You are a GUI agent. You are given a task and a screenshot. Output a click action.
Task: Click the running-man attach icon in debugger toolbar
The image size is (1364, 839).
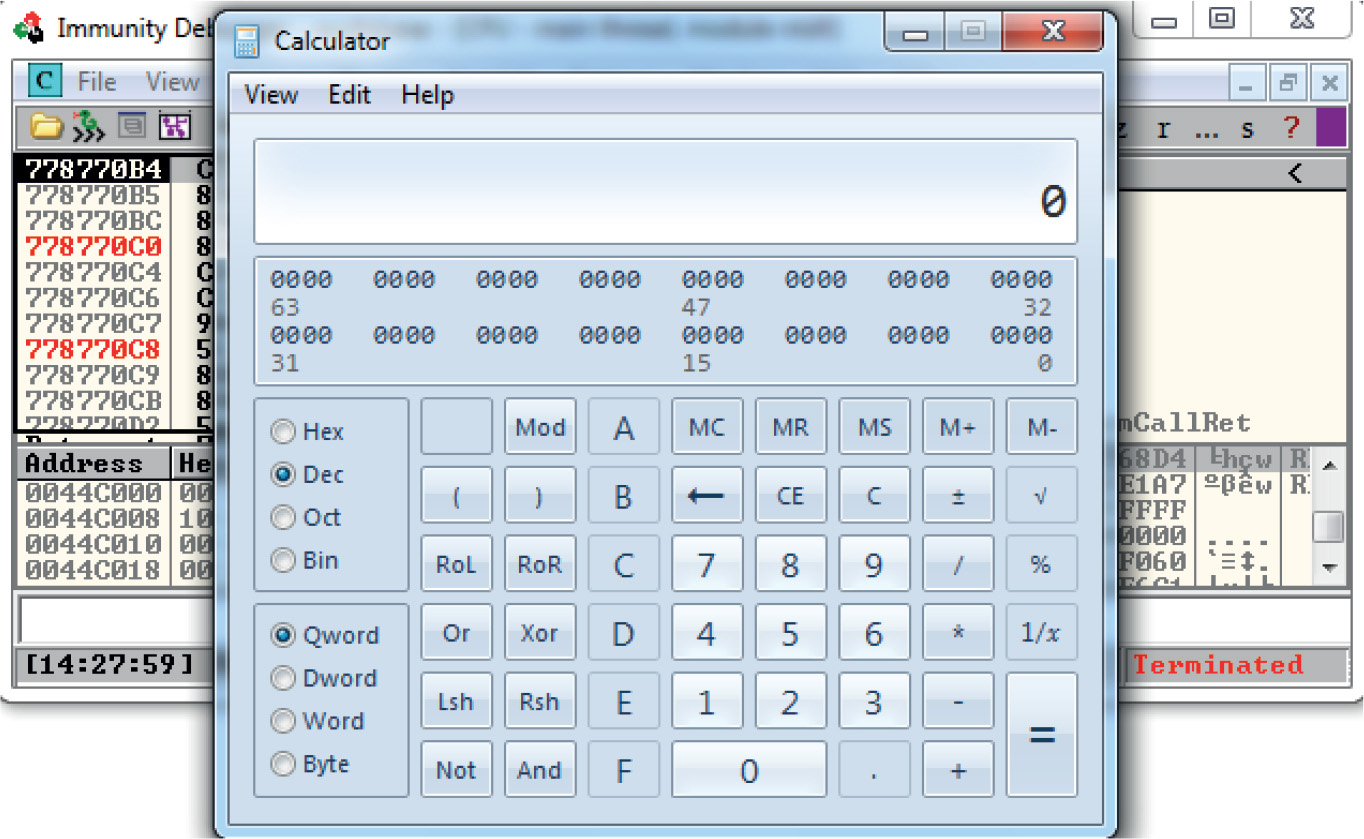pyautogui.click(x=88, y=126)
